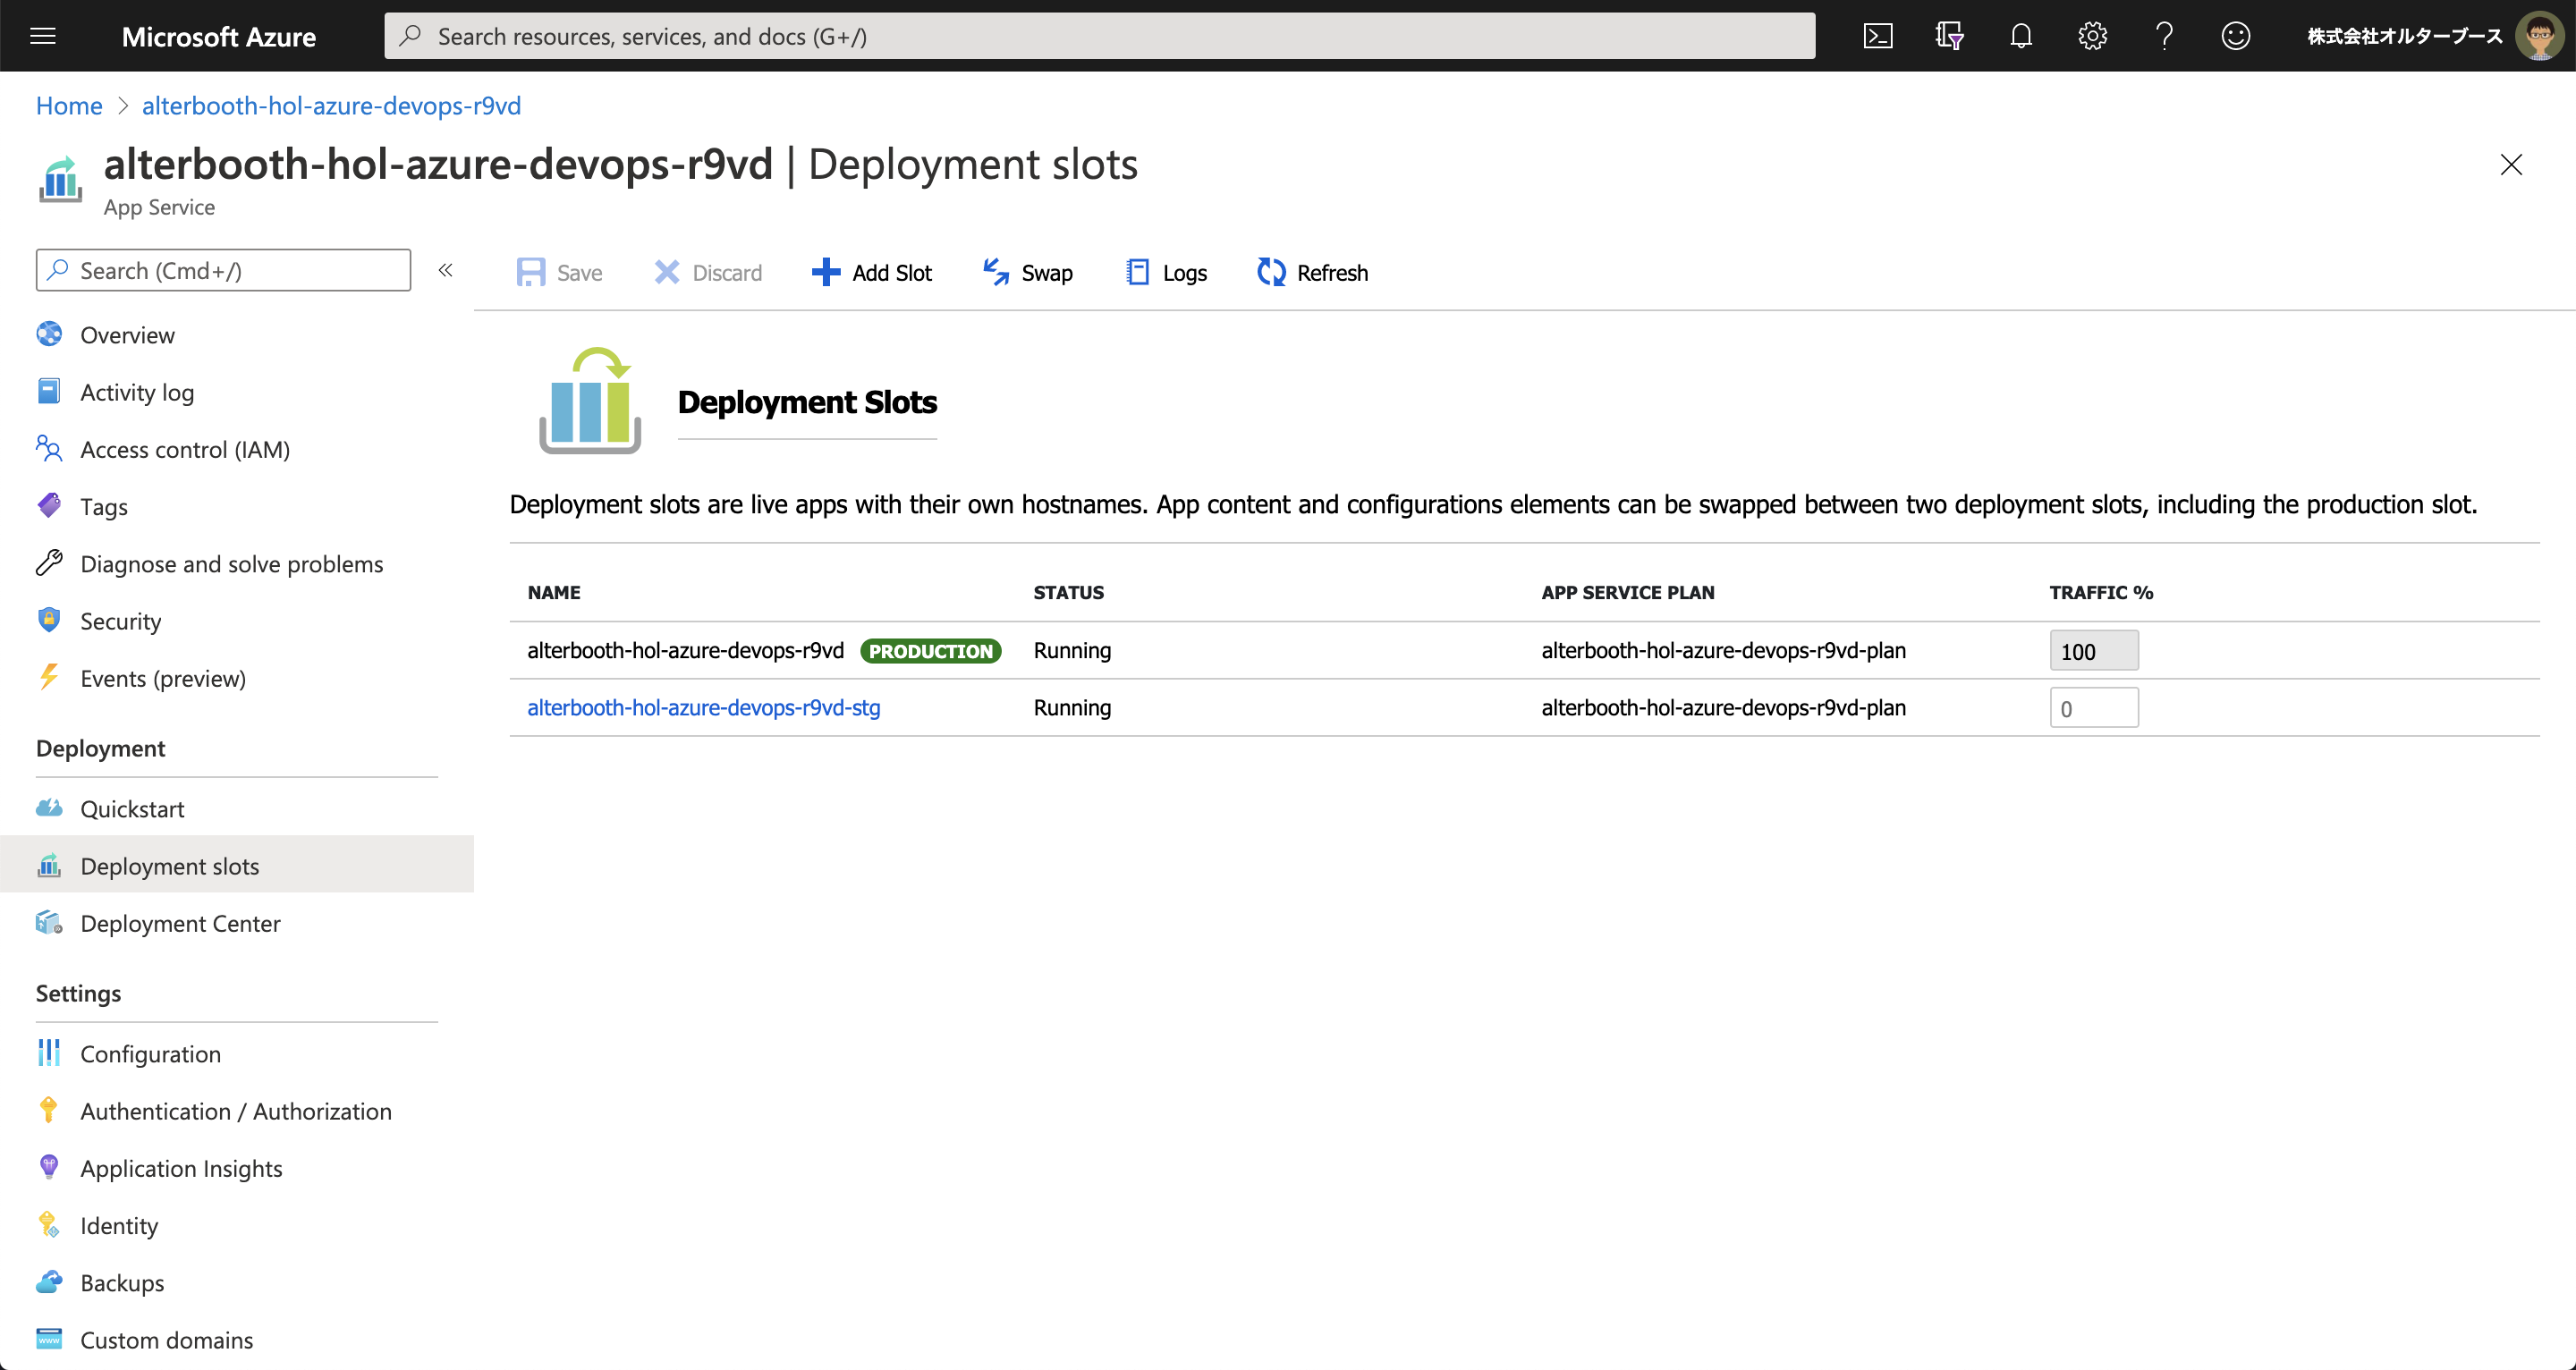Click the Traffic % input for staging slot

click(2092, 707)
